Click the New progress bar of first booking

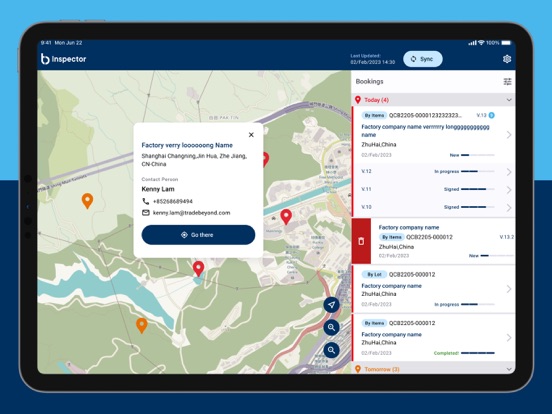point(478,155)
